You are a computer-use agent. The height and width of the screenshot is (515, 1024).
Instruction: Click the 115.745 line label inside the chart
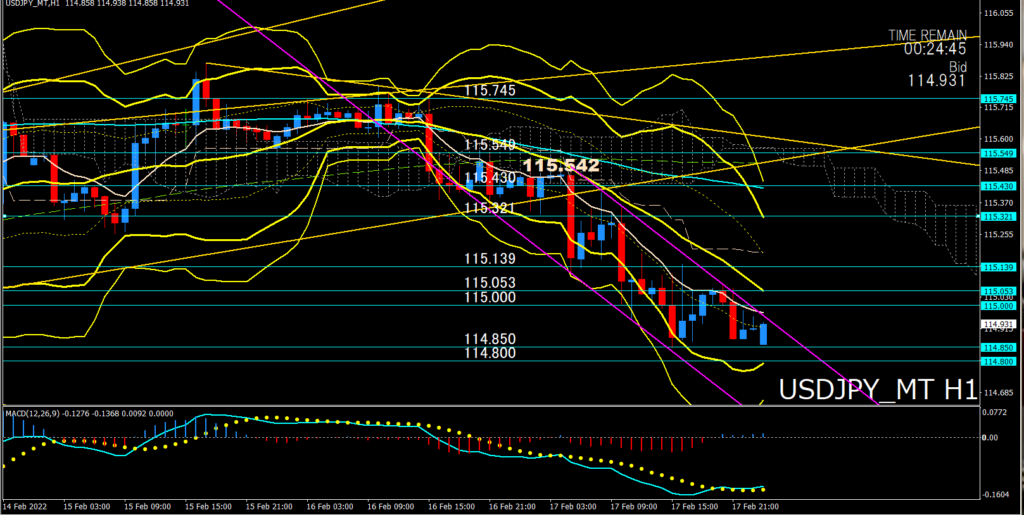tap(490, 90)
